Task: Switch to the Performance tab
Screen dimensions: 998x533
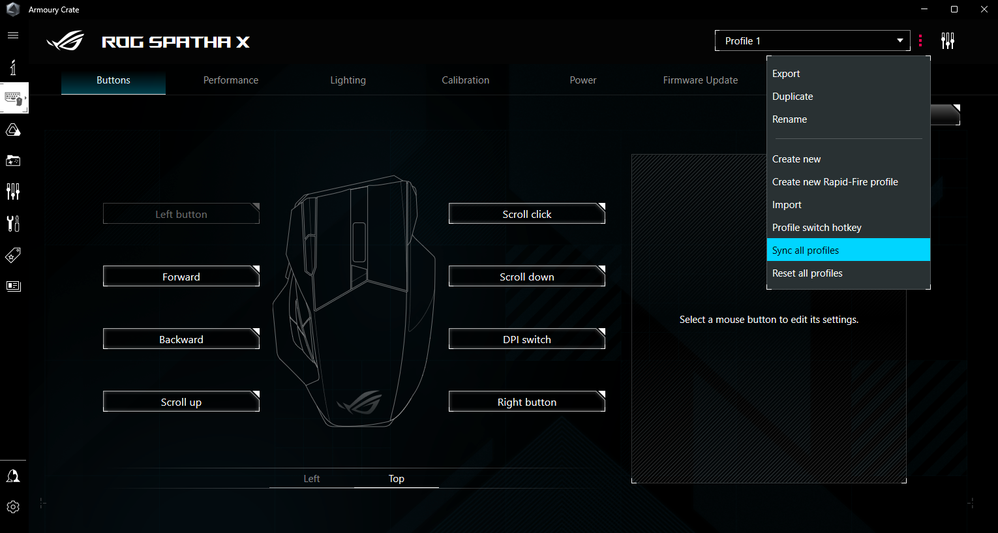Action: [230, 80]
